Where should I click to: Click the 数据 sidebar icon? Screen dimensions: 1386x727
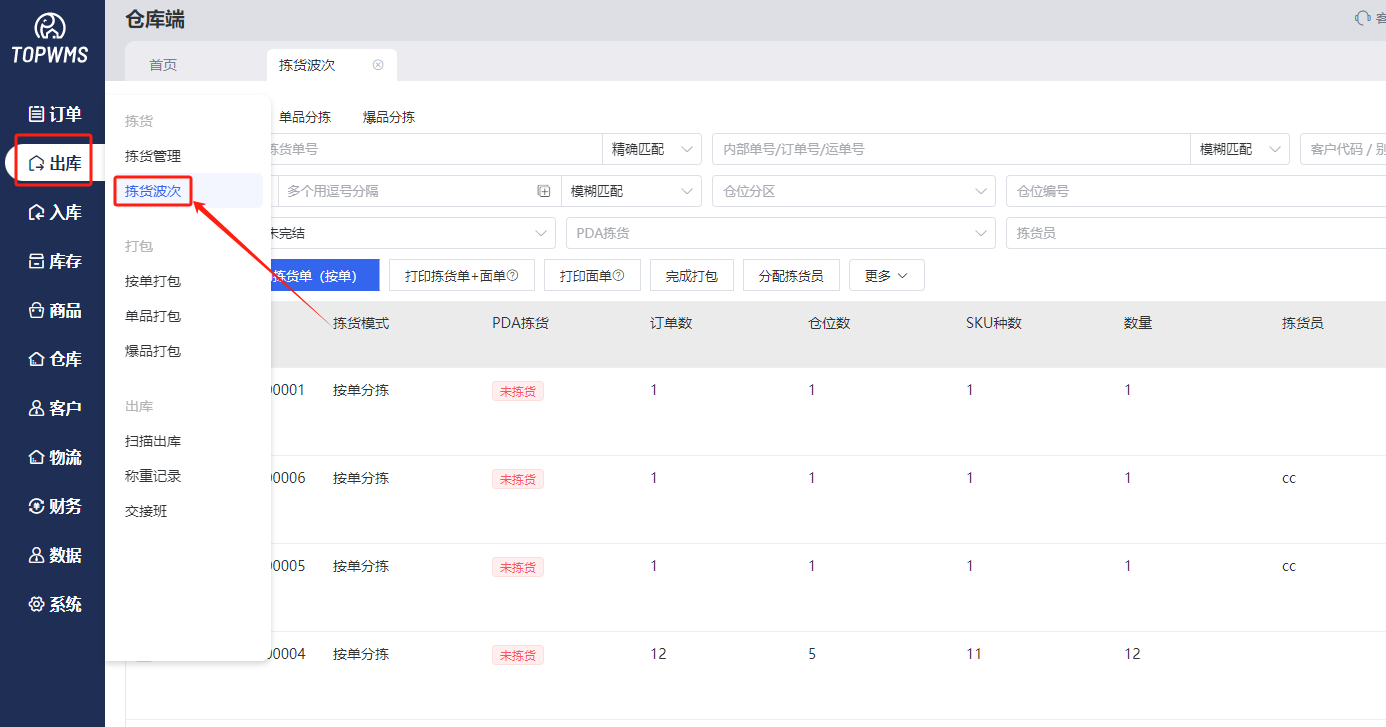click(x=36, y=555)
